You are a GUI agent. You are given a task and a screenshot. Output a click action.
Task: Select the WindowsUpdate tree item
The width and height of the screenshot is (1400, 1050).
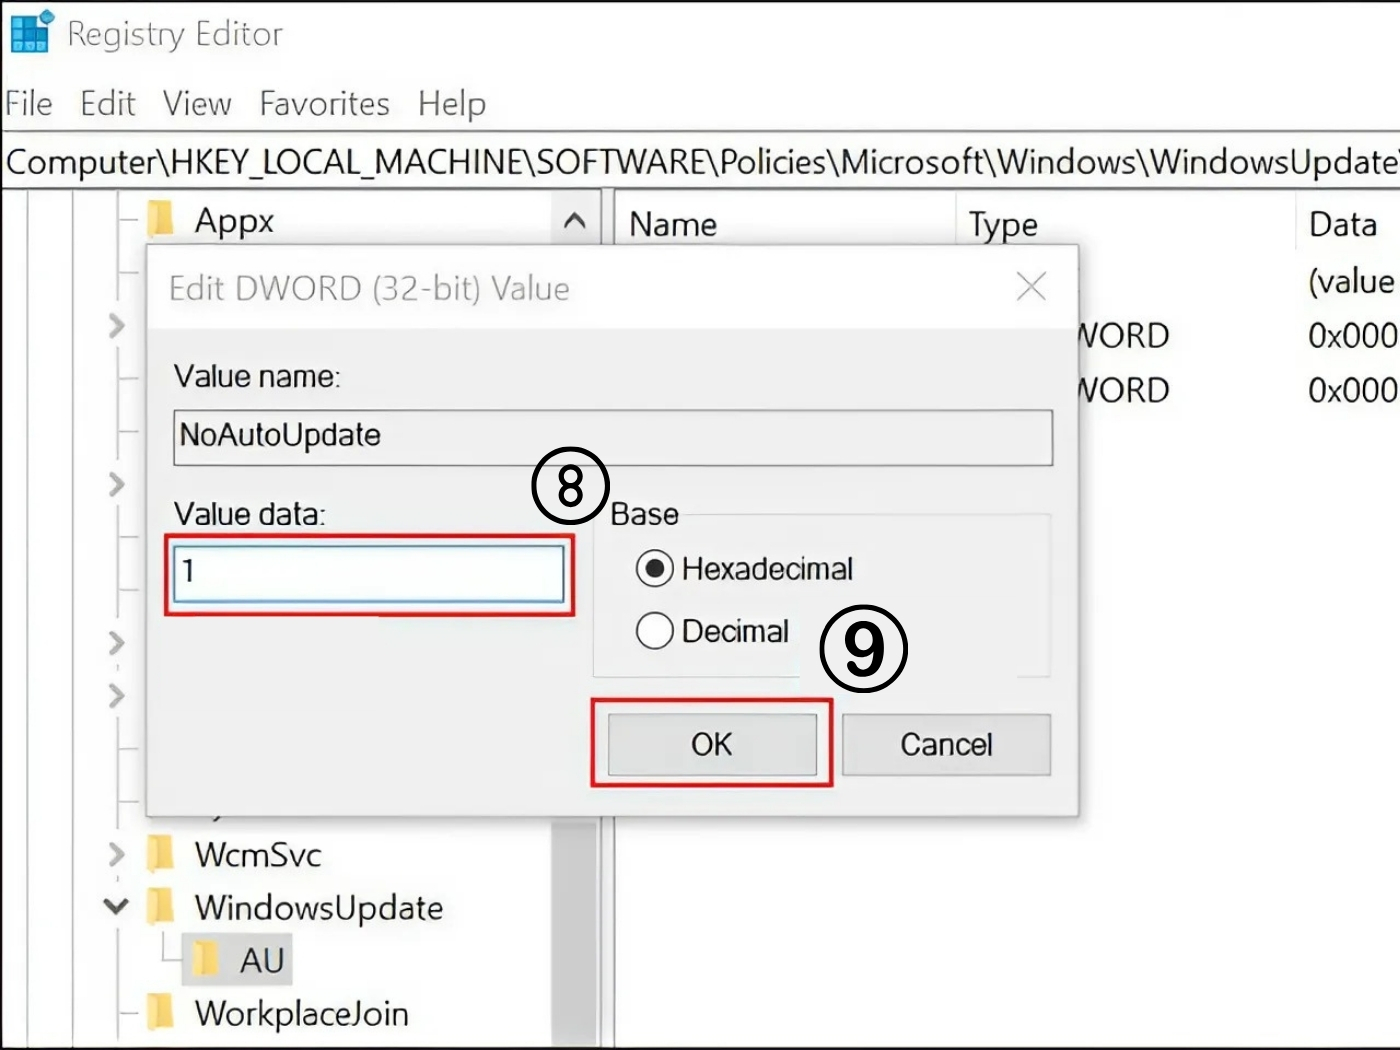[319, 908]
